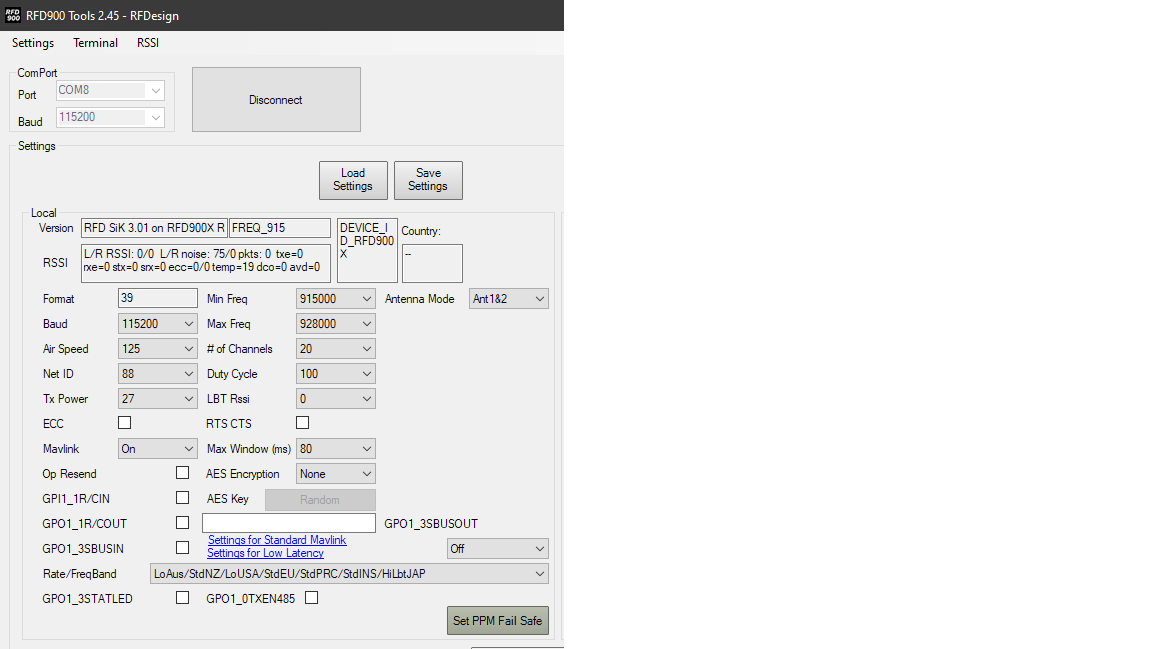The height and width of the screenshot is (649, 1152).
Task: Click the RSSI readout box
Action: click(206, 263)
